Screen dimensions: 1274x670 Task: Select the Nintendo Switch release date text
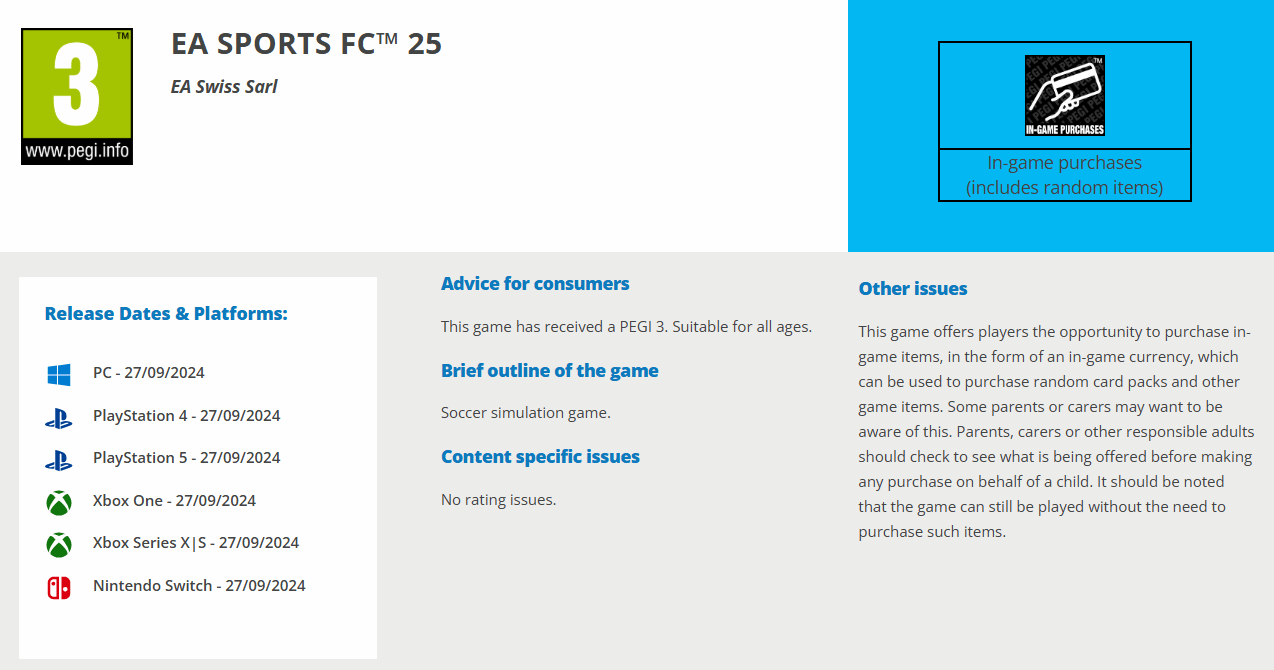click(199, 586)
